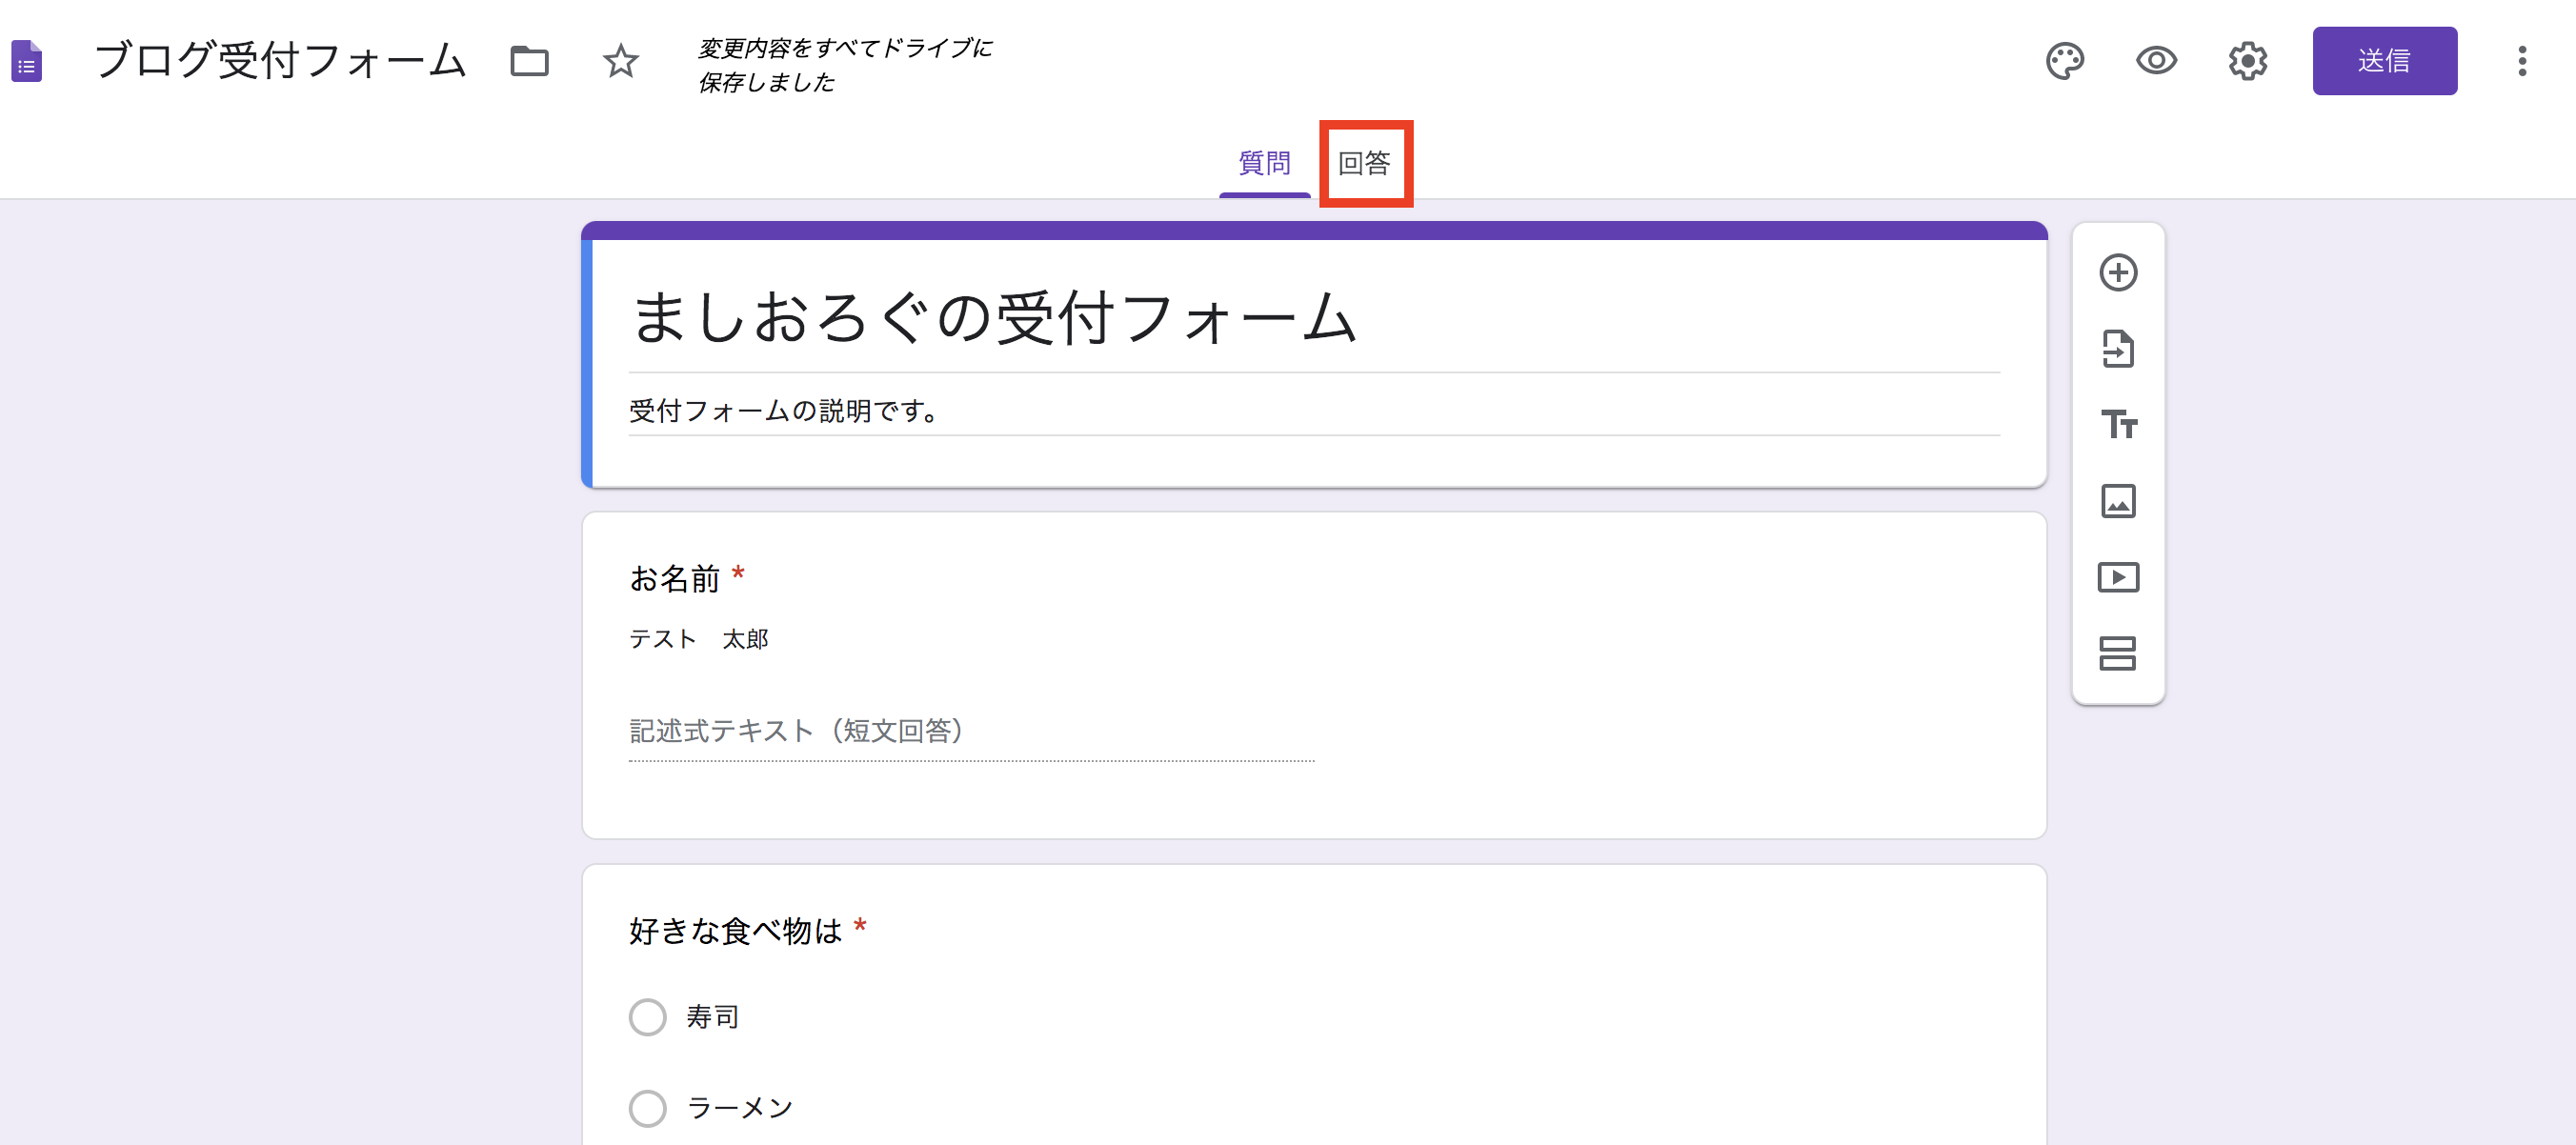Open the three-dot more options menu
This screenshot has width=2576, height=1145.
click(2522, 61)
